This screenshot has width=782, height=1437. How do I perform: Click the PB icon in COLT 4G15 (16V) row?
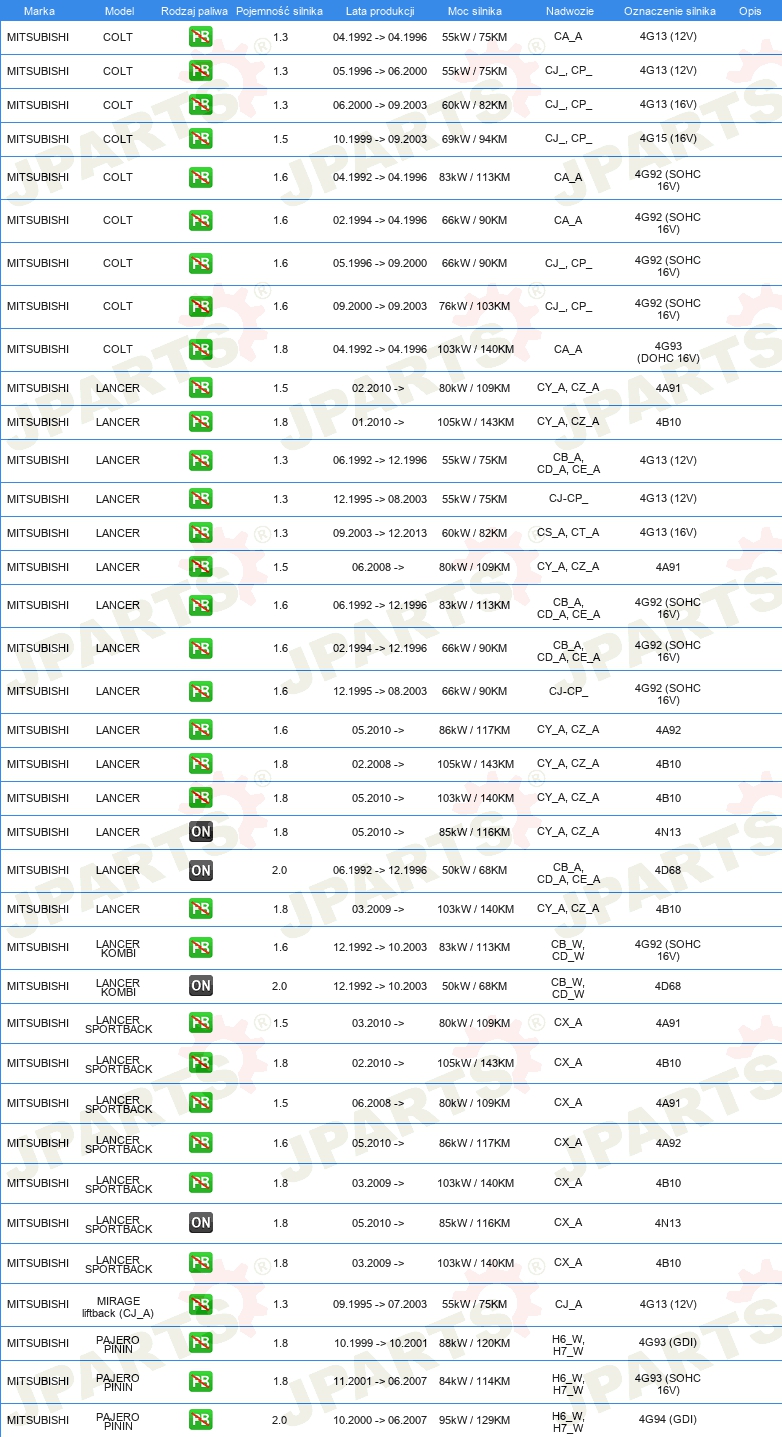click(201, 139)
